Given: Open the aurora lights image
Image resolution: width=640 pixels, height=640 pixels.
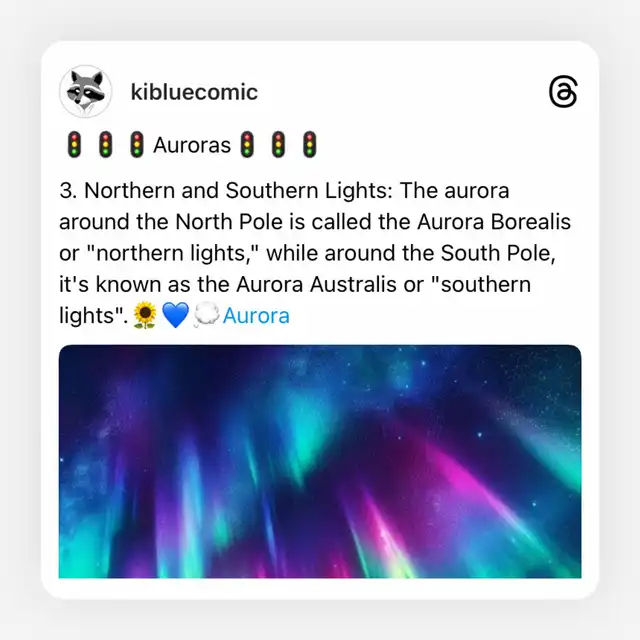Looking at the screenshot, I should tap(320, 461).
